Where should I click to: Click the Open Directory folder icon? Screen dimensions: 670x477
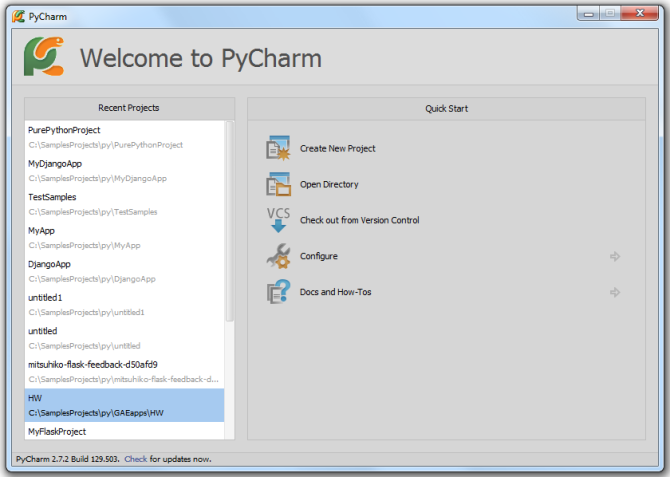point(278,184)
